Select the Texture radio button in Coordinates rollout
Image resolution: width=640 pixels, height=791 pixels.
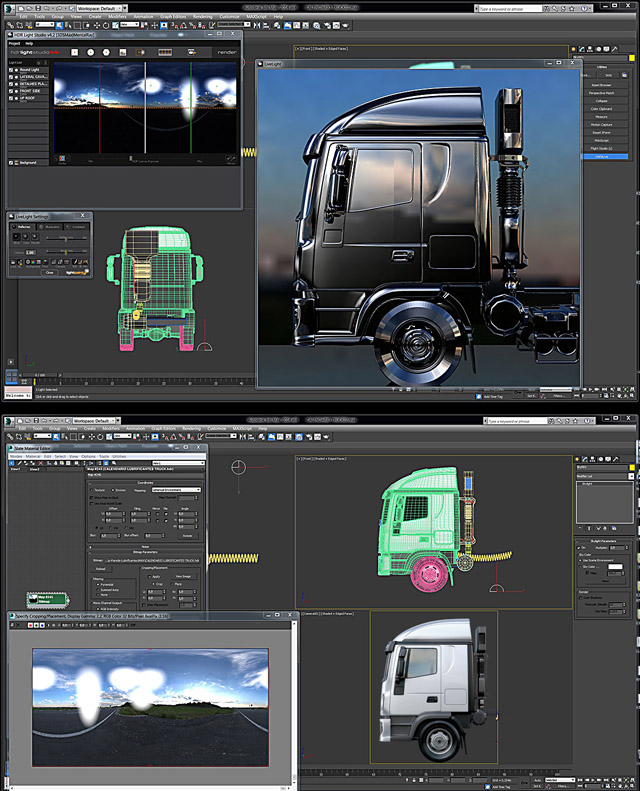(x=91, y=490)
